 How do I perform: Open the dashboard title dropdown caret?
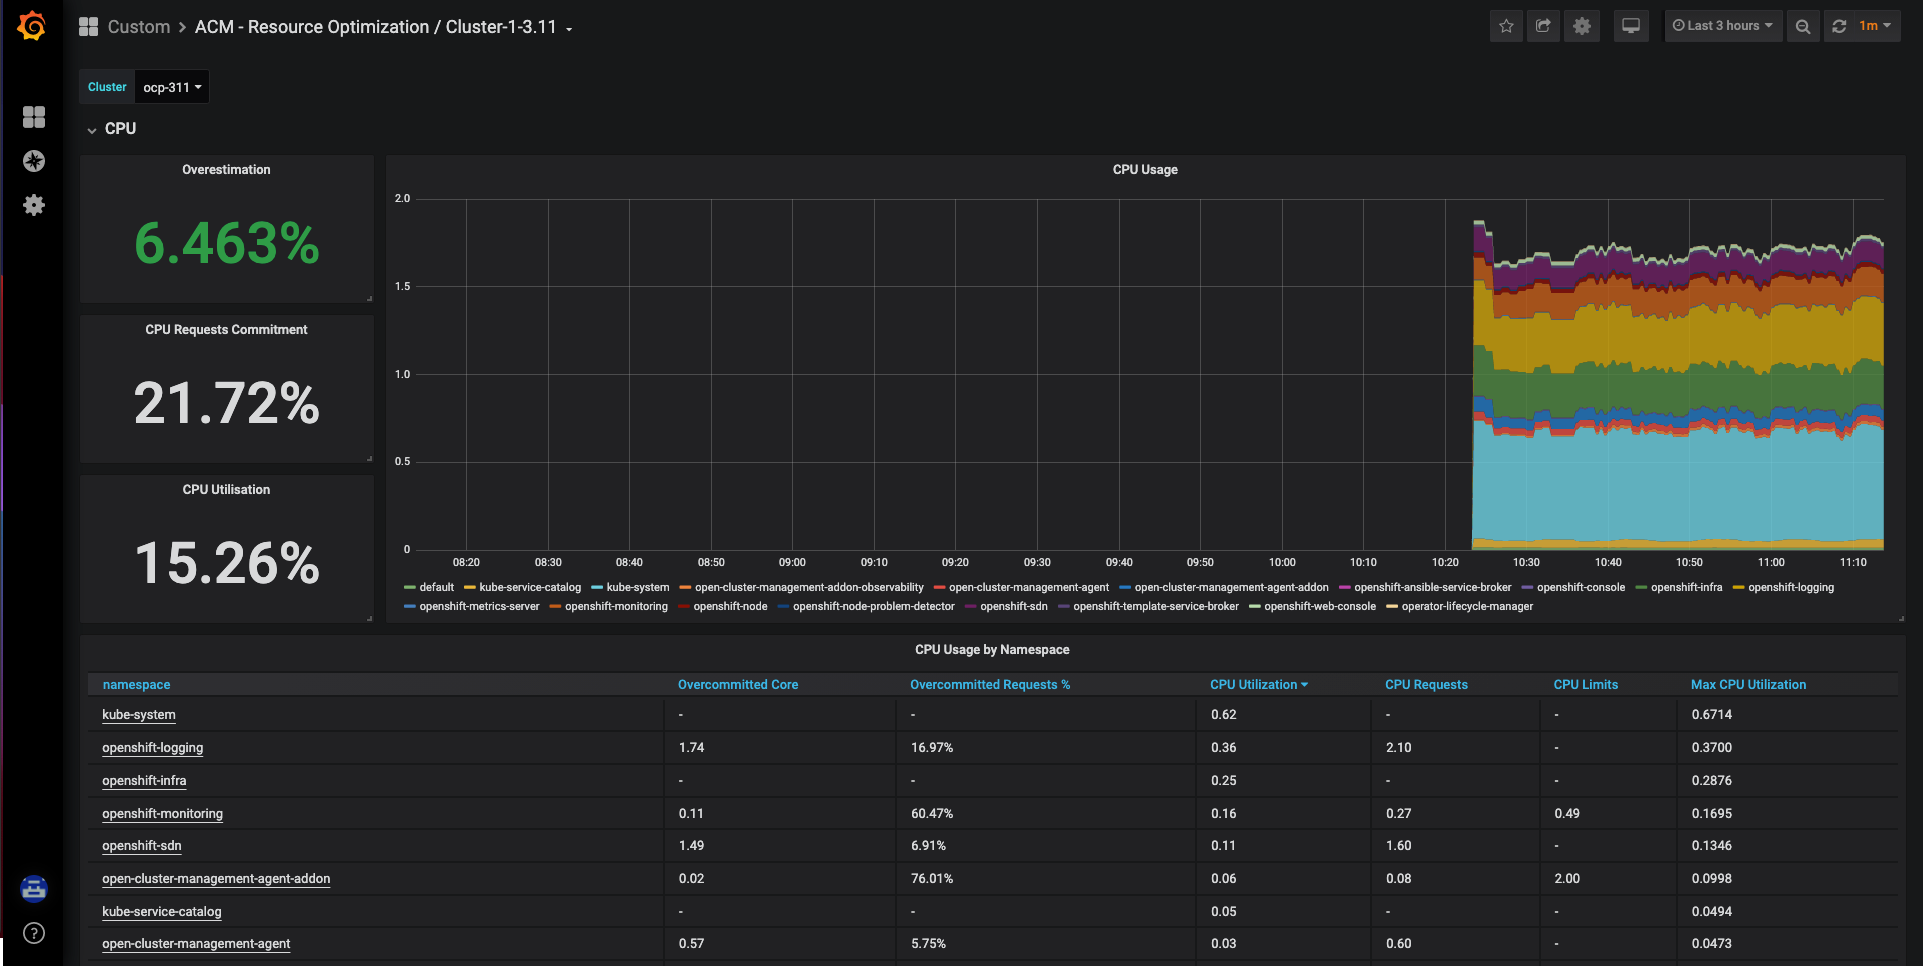(569, 29)
